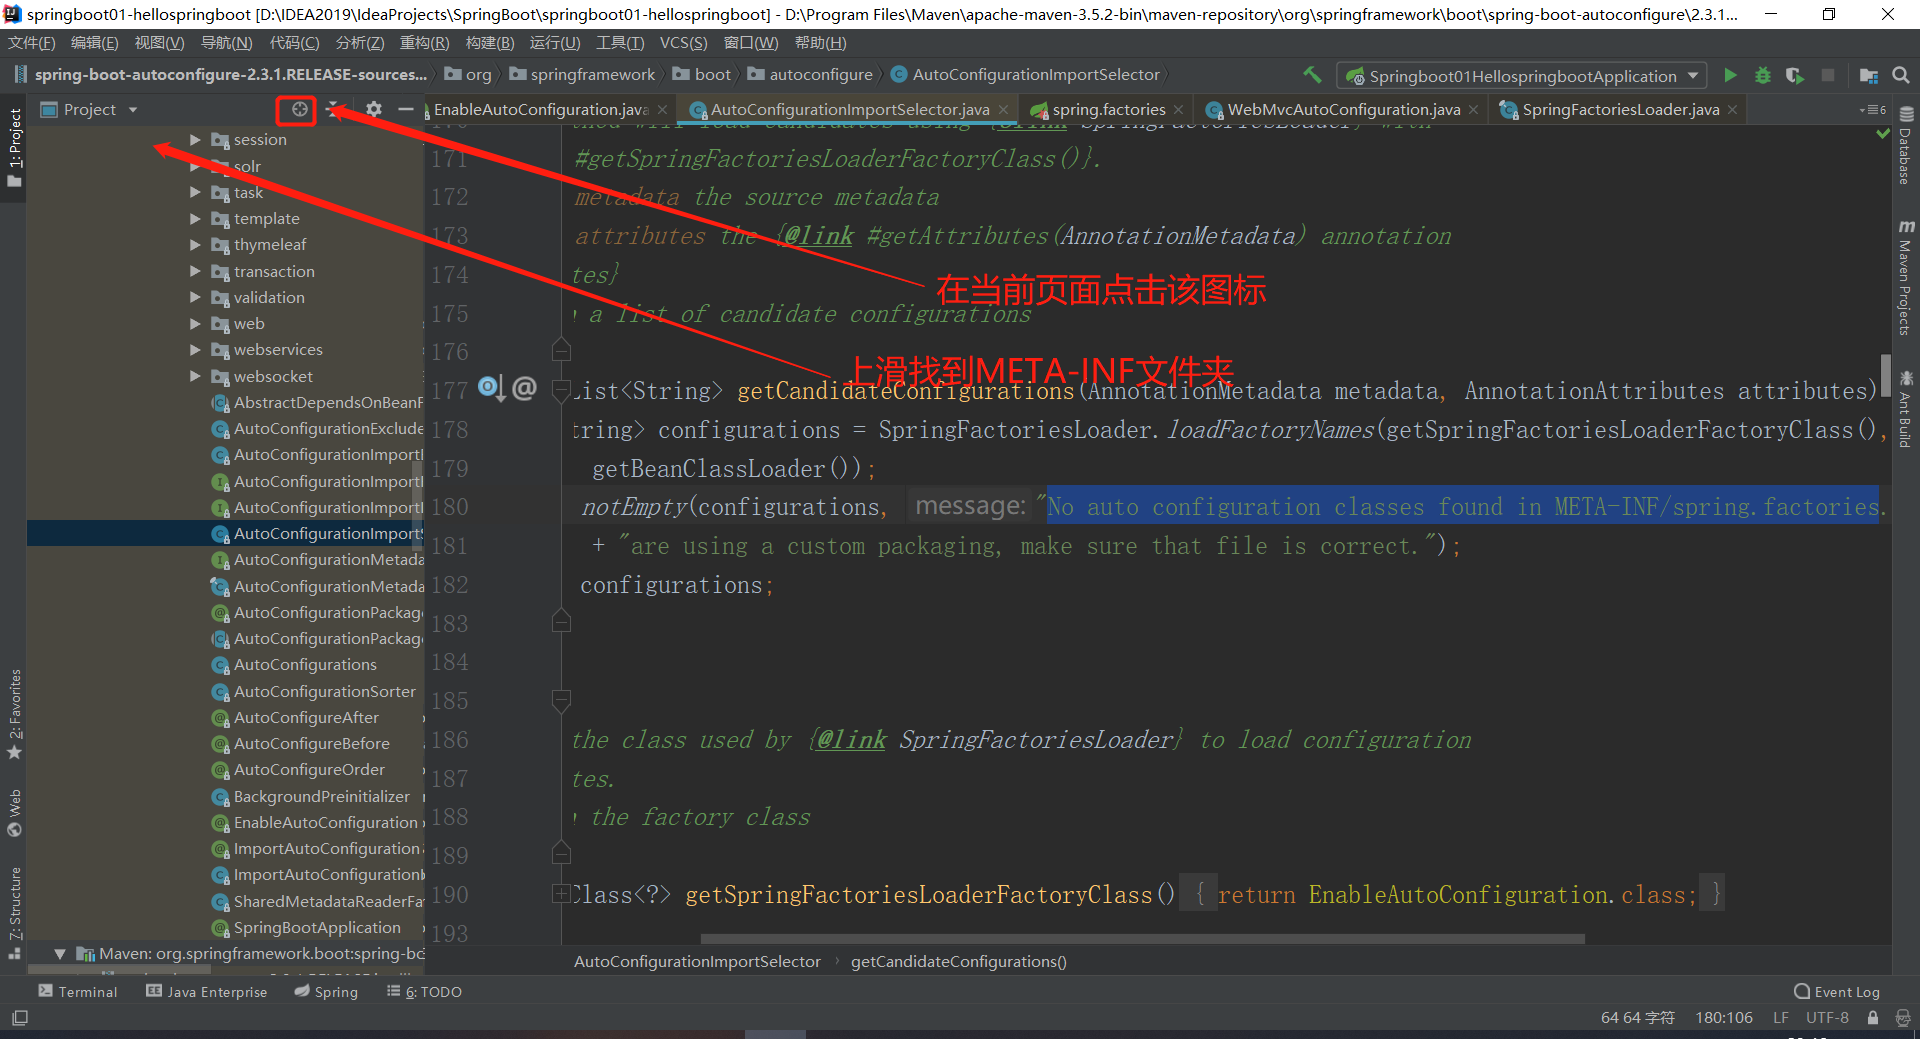The width and height of the screenshot is (1920, 1039).
Task: Open Project Structure icon in the toolbar
Action: (1868, 75)
